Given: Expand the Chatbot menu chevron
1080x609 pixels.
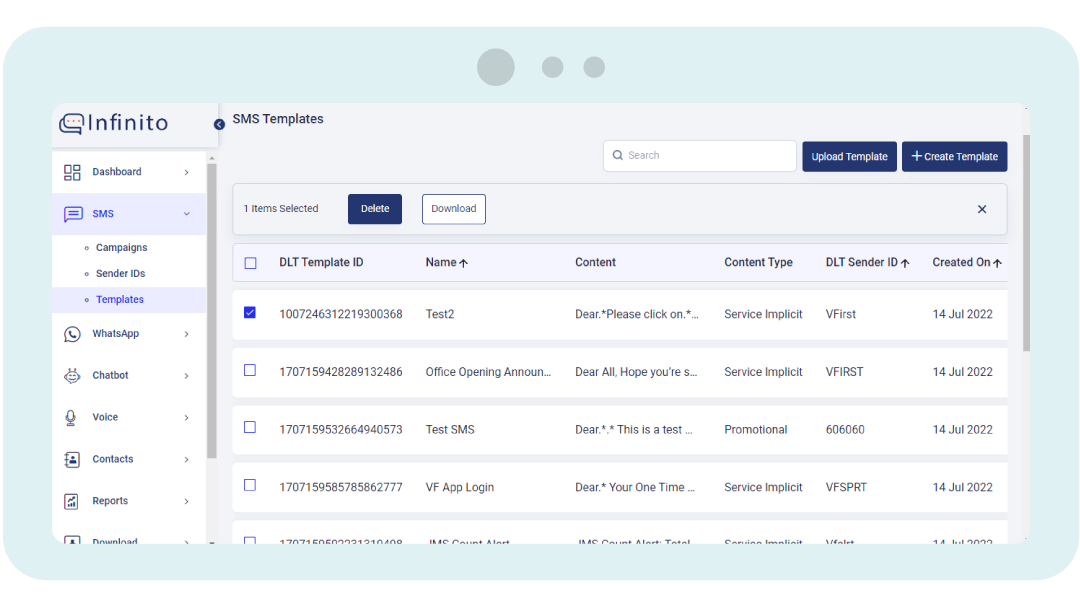Looking at the screenshot, I should pos(187,376).
